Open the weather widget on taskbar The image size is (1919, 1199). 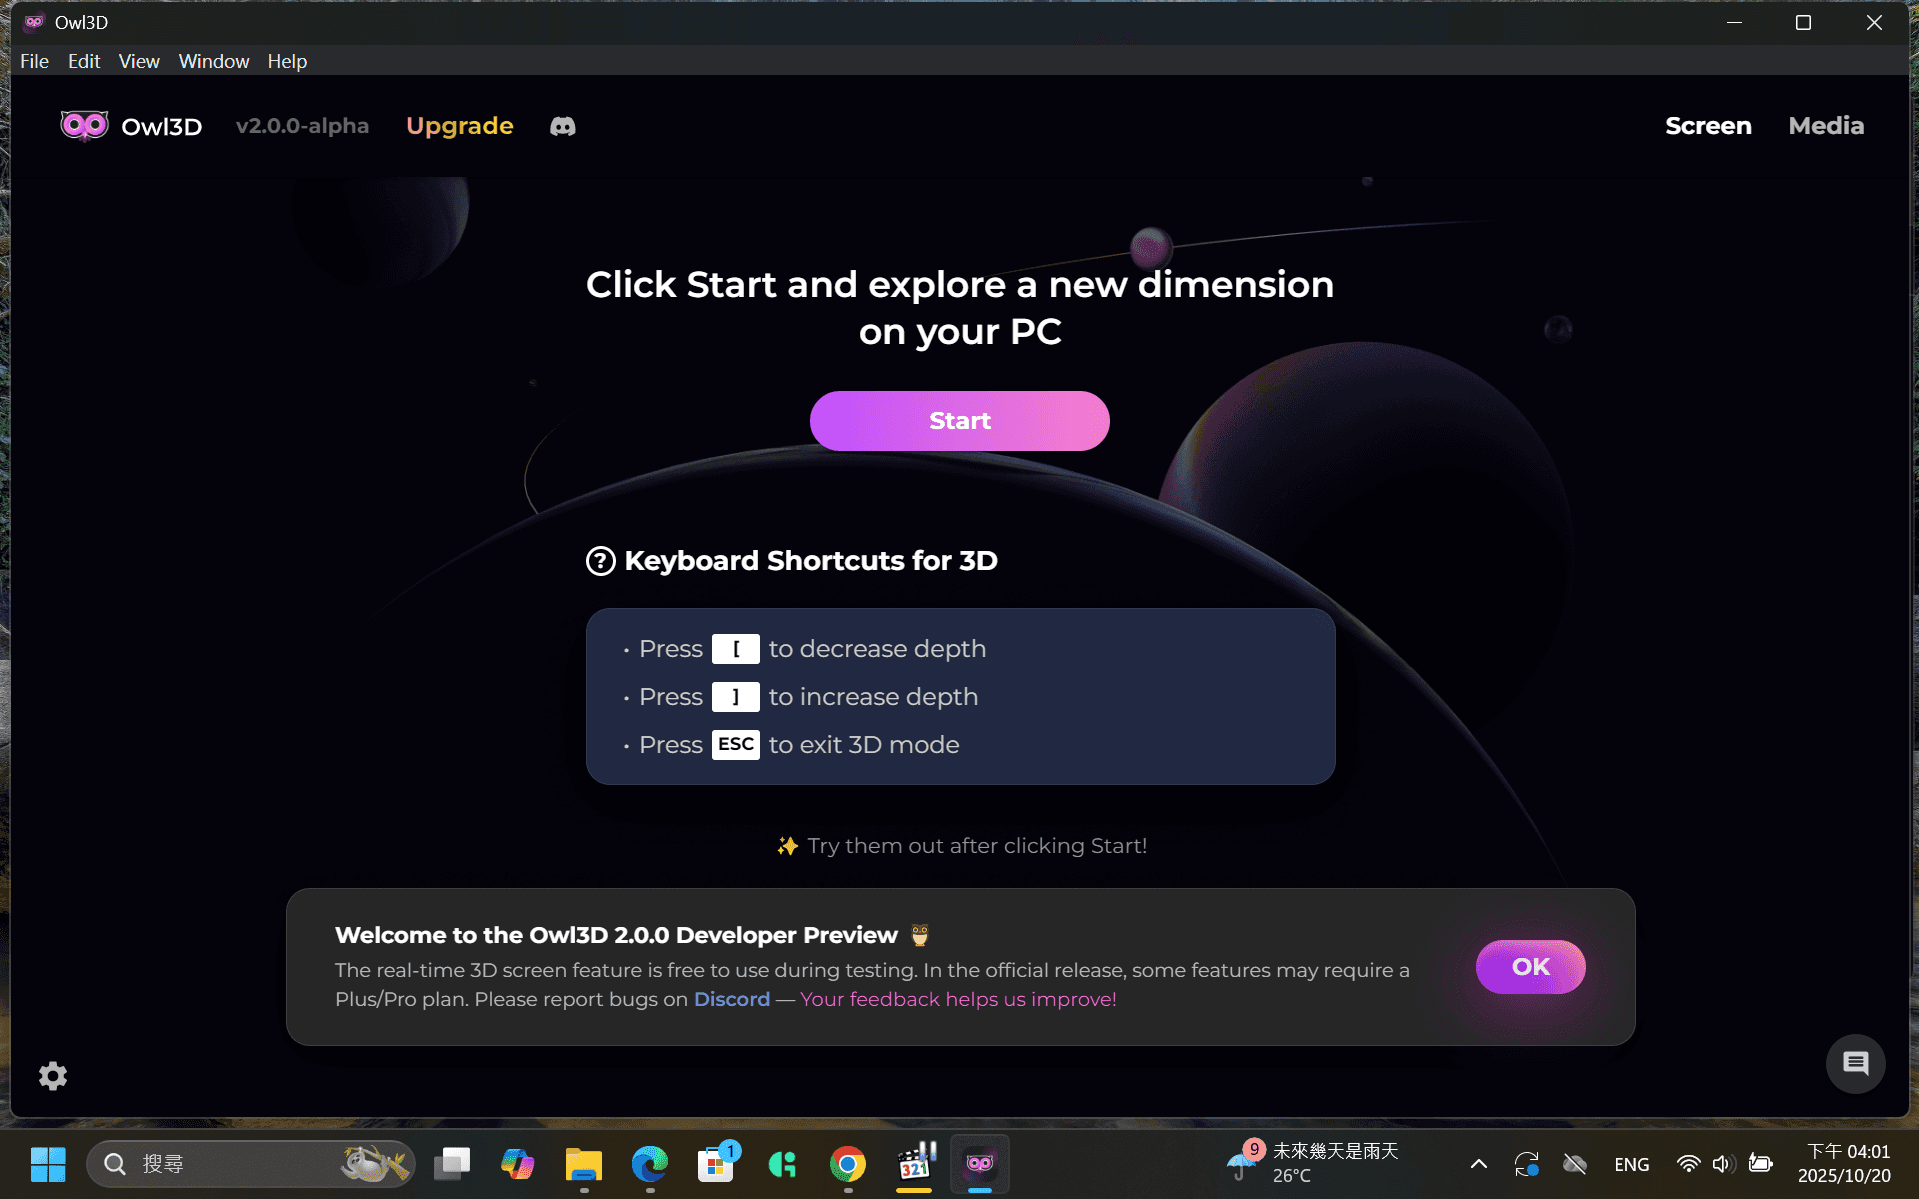(x=1312, y=1163)
